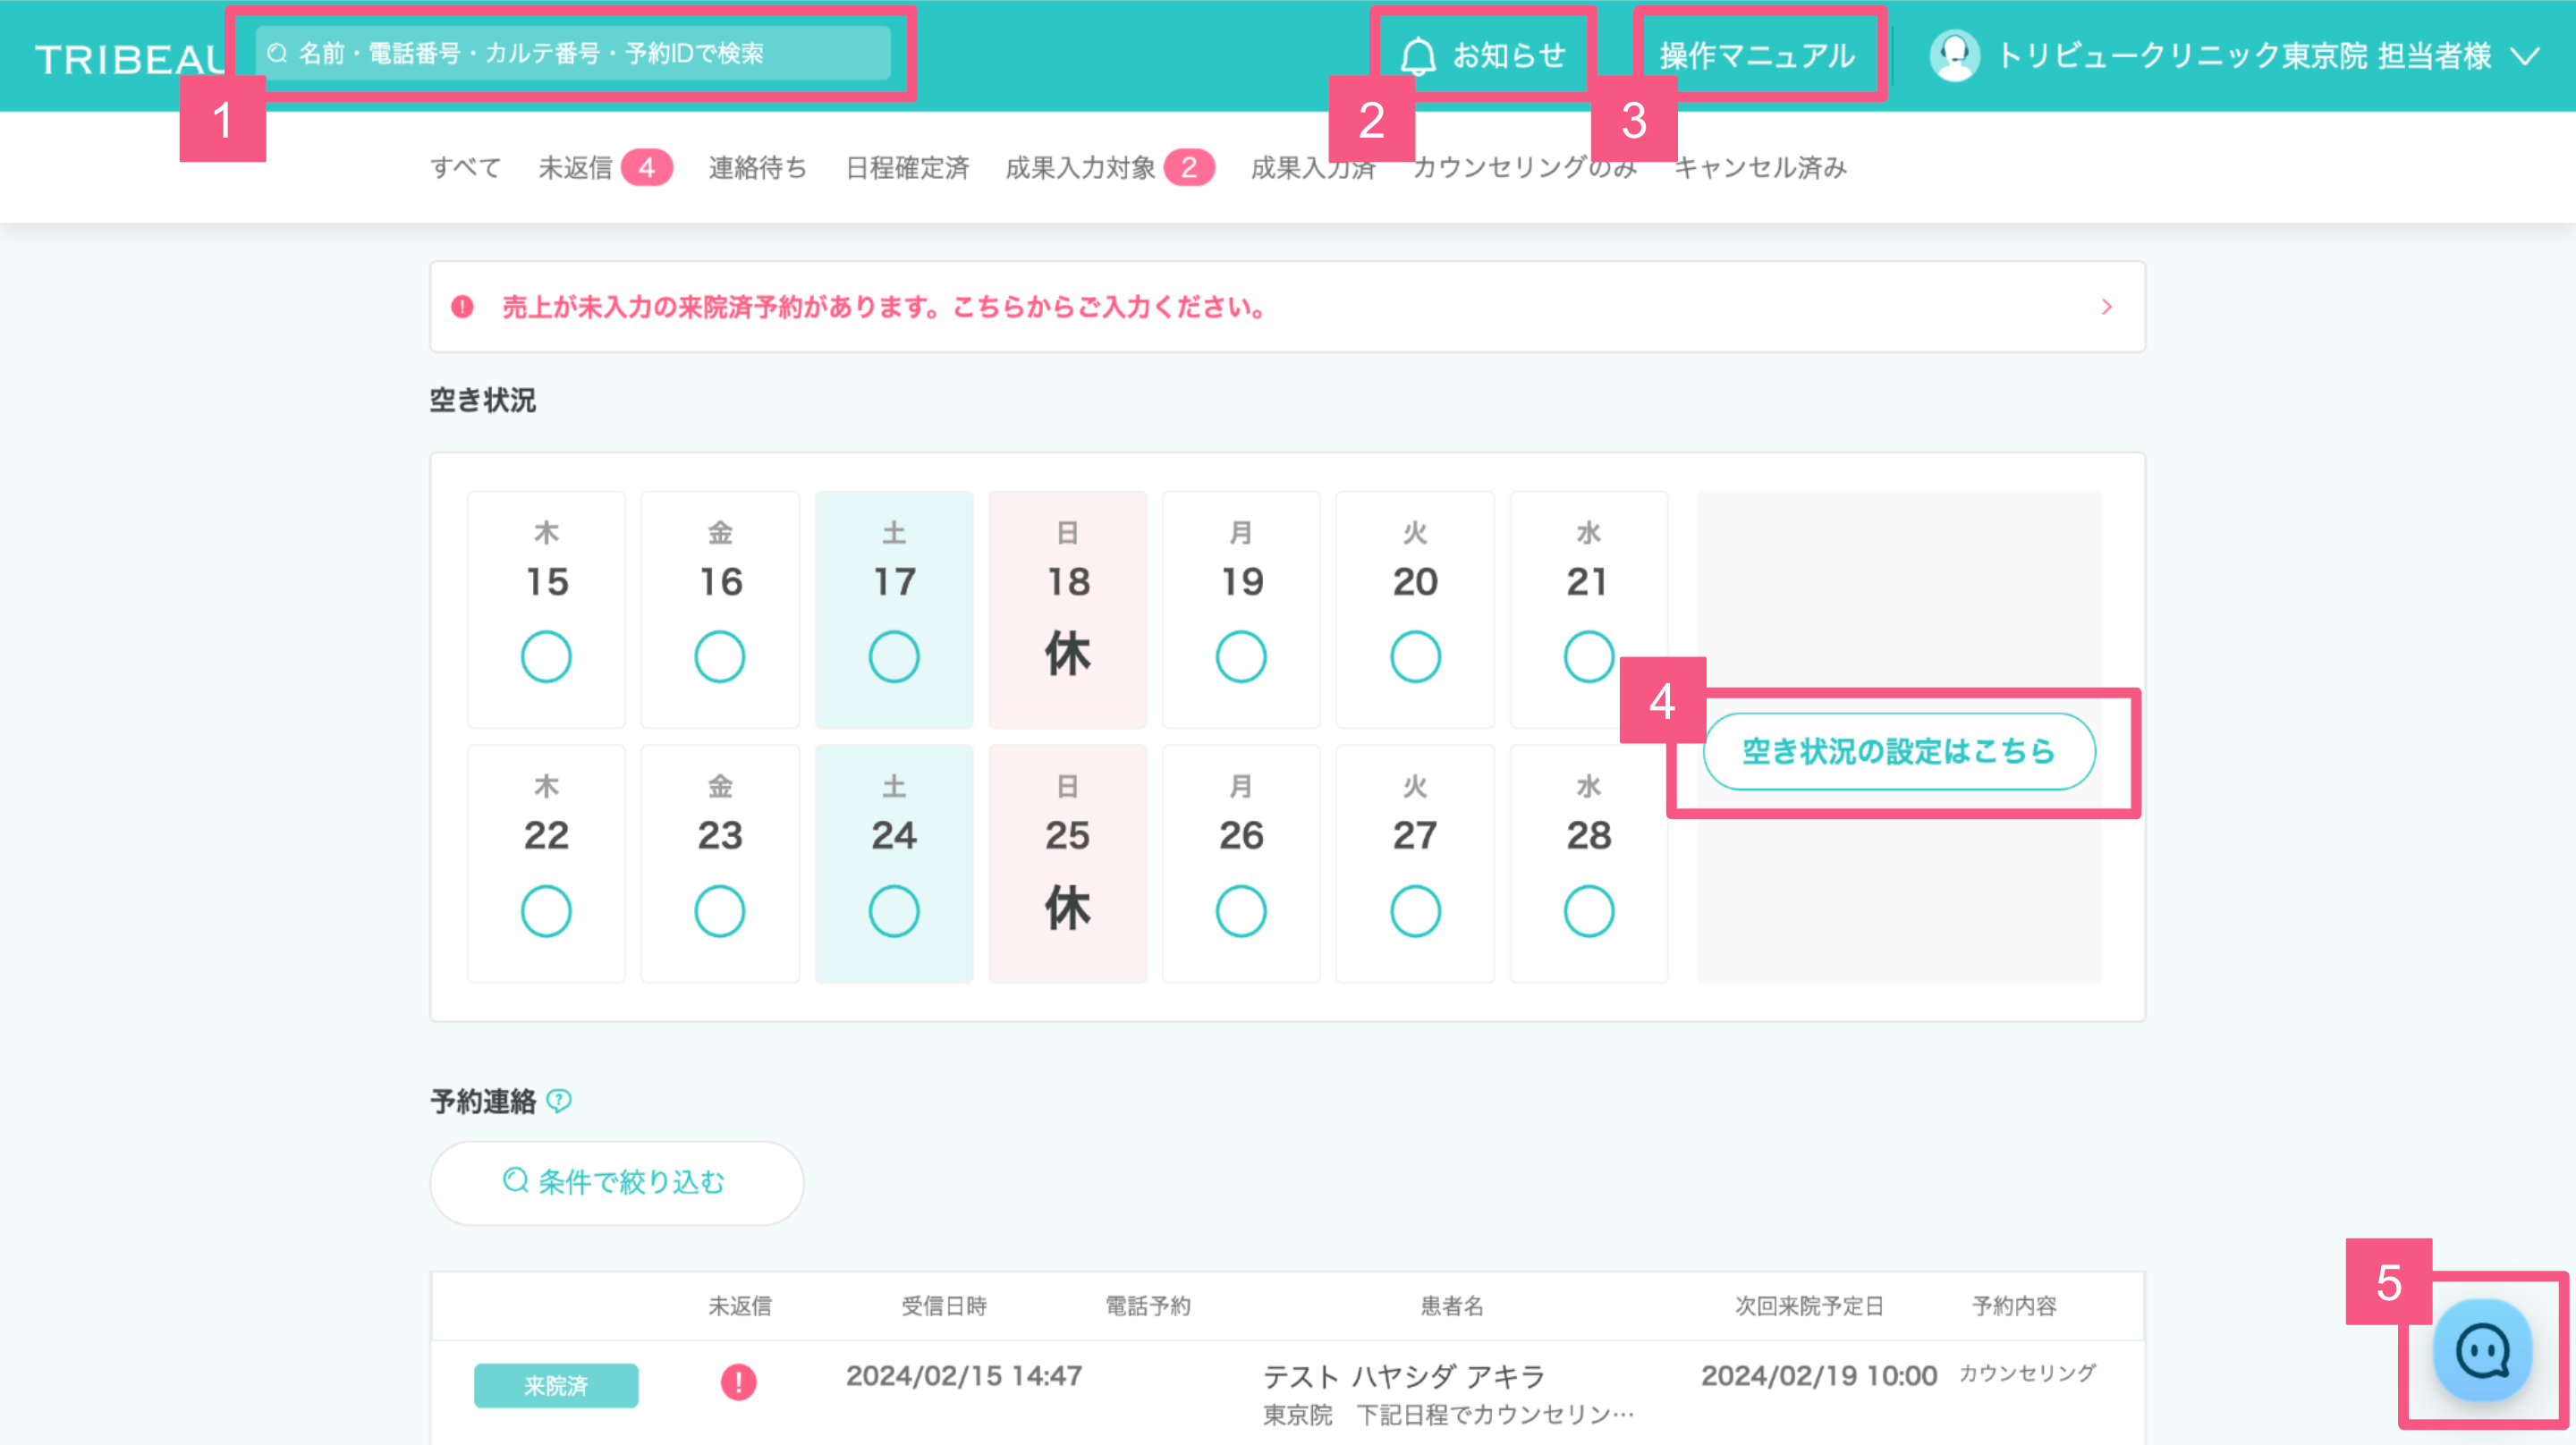Click the bell notification icon お知らせ
Screen dimensions: 2576x1445
click(1417, 56)
